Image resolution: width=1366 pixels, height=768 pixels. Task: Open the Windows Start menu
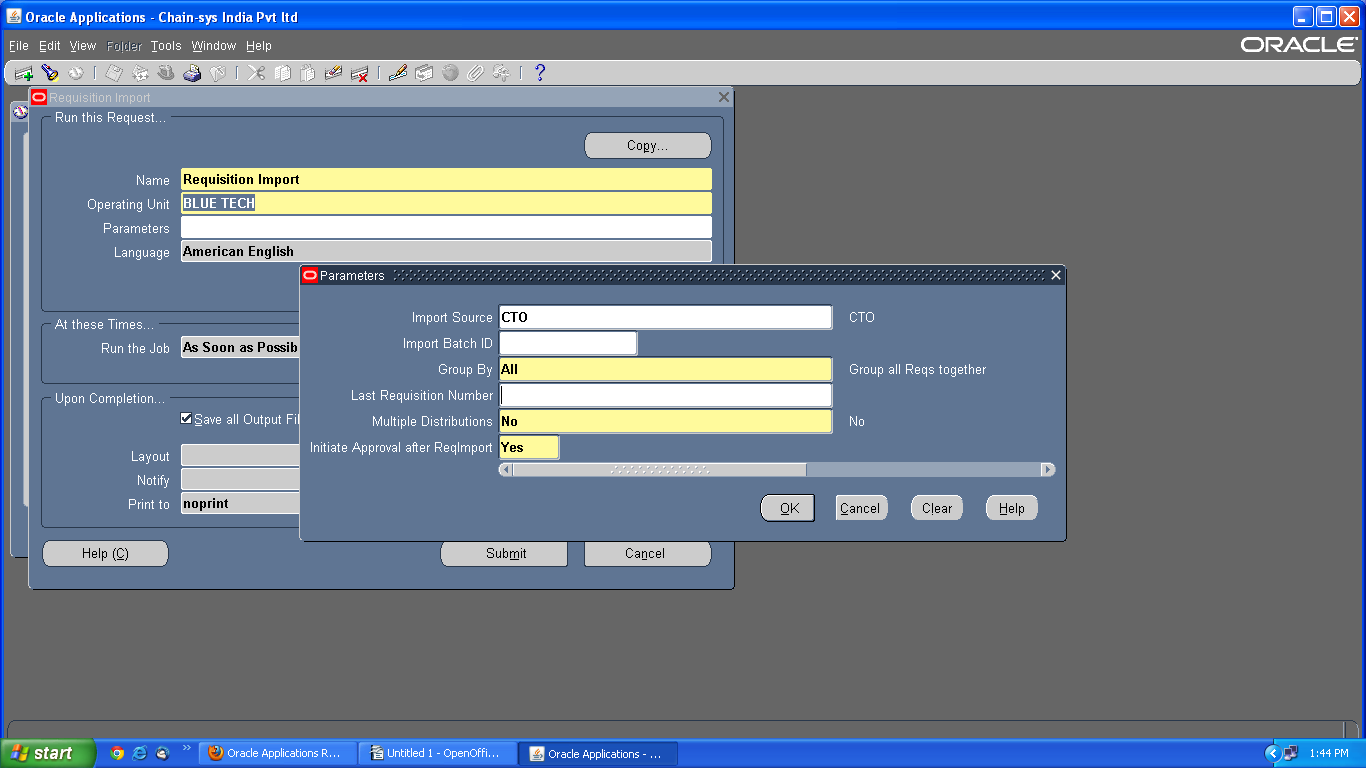coord(48,753)
